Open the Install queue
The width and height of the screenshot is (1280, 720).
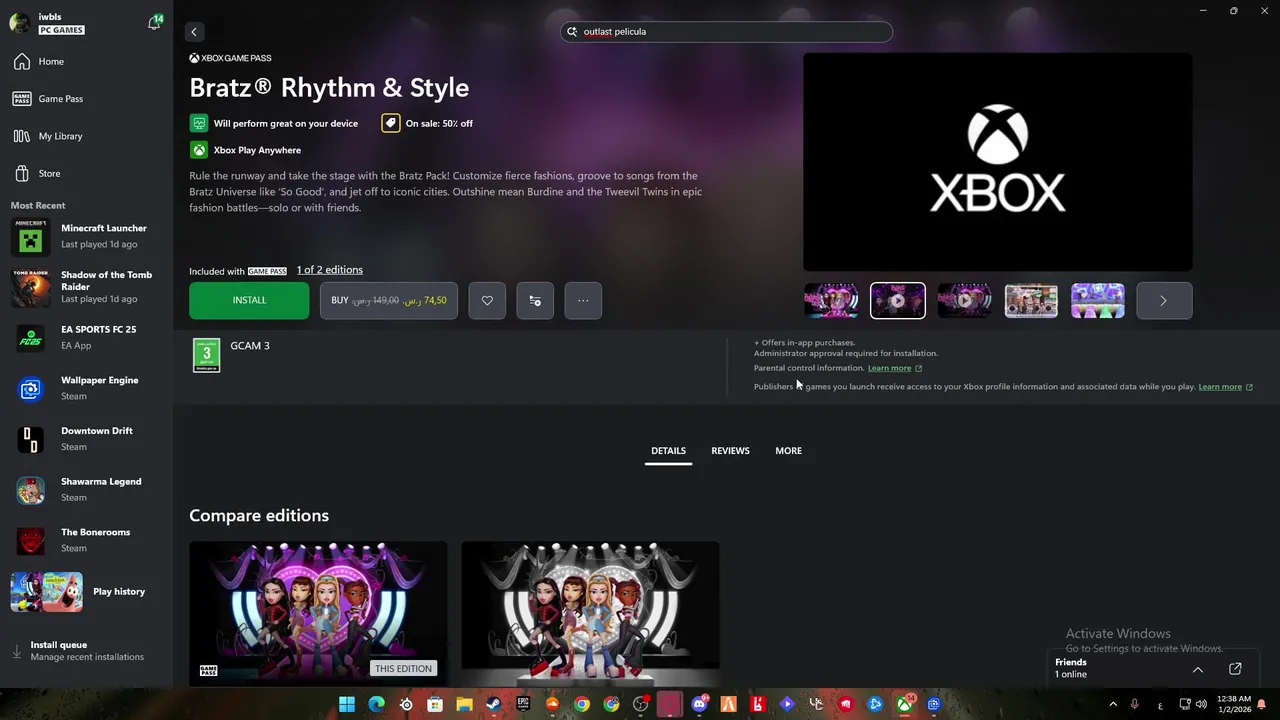click(x=86, y=651)
